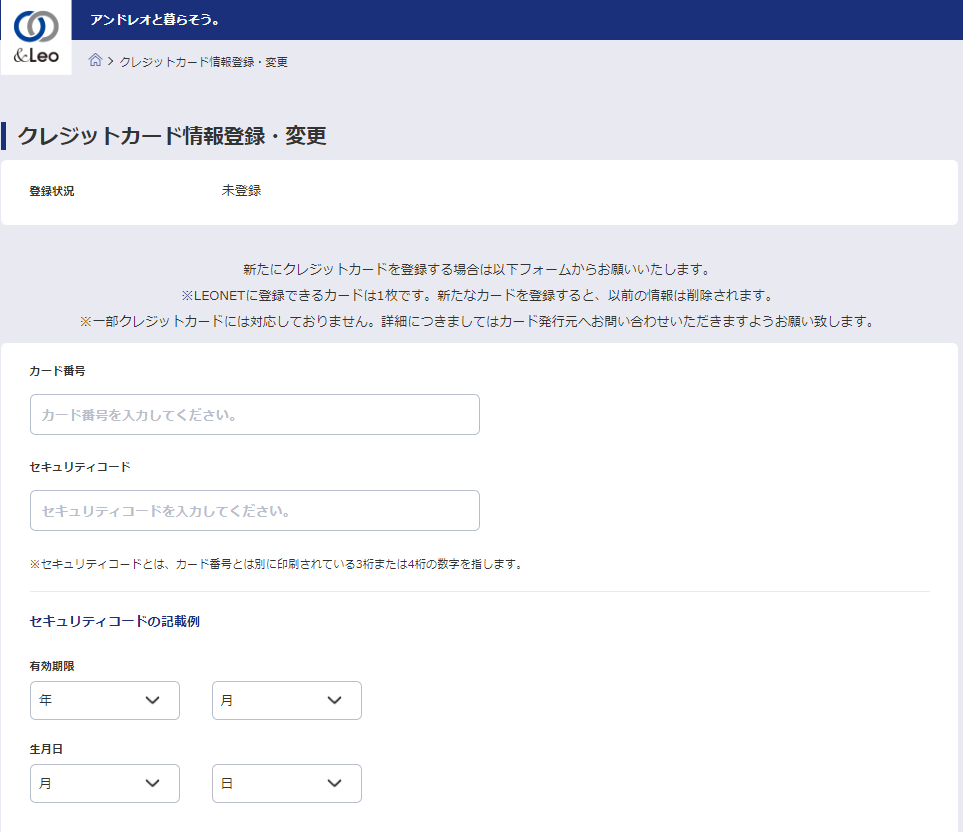The image size is (963, 832).
Task: Open the expiry month (月) dropdown under 有効期限
Action: coord(287,701)
